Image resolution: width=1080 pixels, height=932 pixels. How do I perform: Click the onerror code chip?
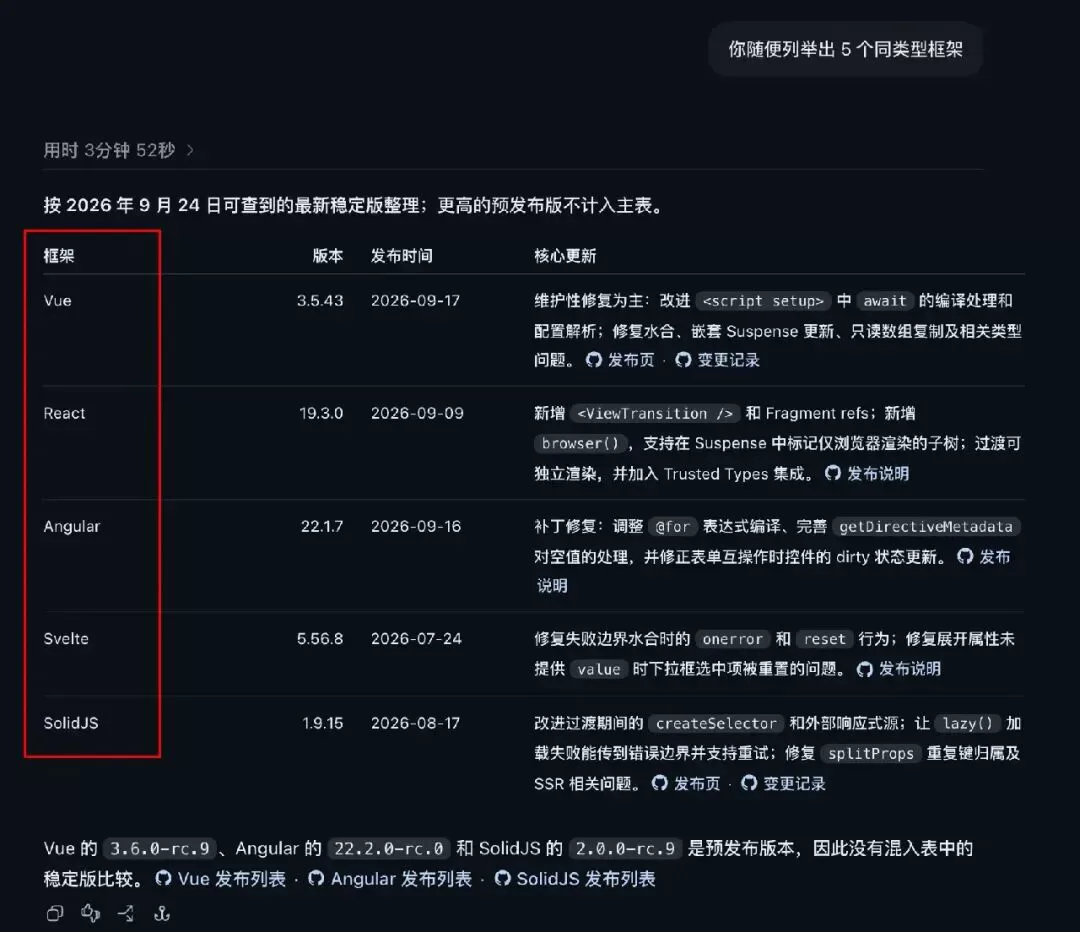[732, 639]
